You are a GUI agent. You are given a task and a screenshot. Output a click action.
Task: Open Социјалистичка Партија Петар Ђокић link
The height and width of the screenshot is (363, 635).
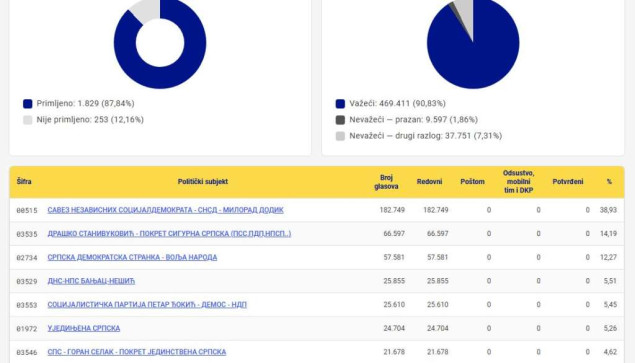click(x=147, y=305)
